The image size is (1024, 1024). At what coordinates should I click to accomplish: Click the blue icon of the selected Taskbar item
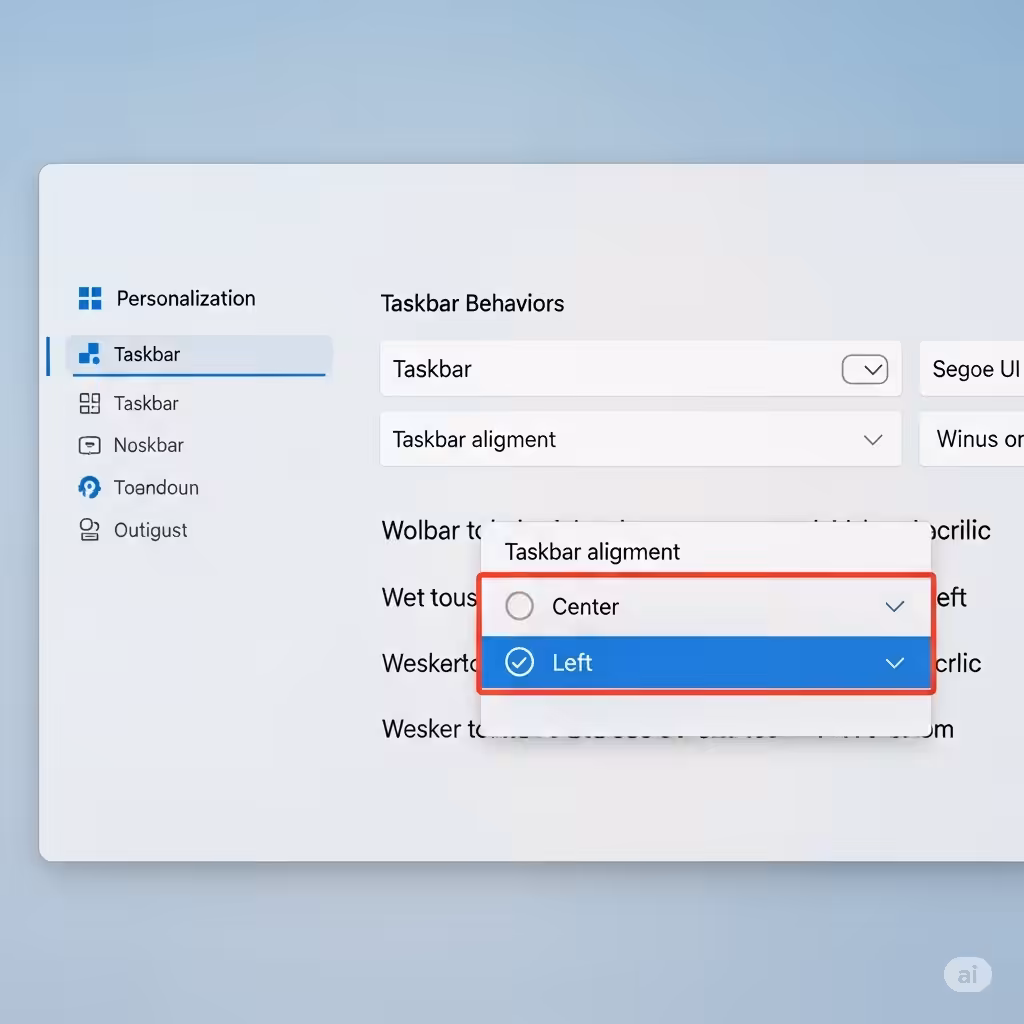coord(89,353)
